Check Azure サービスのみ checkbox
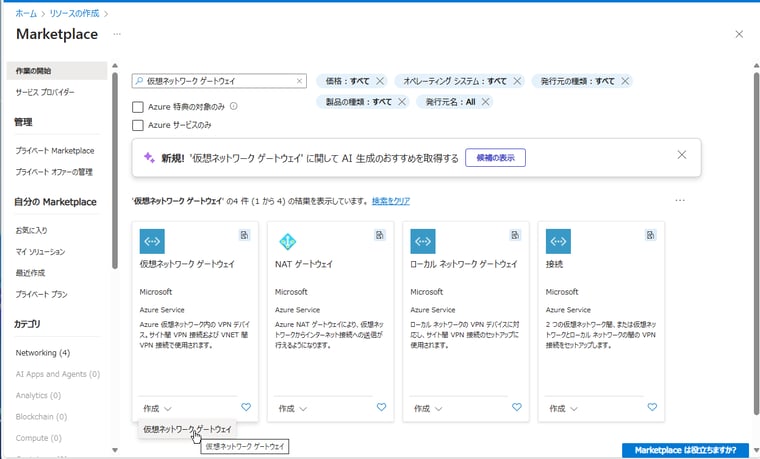Screen dimensions: 760x459 pyautogui.click(x=138, y=125)
